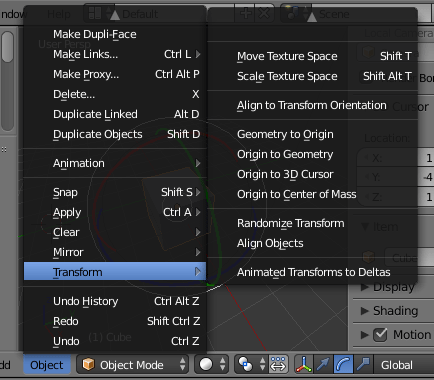
Task: Select Move Texture Space
Action: [x=312, y=56]
